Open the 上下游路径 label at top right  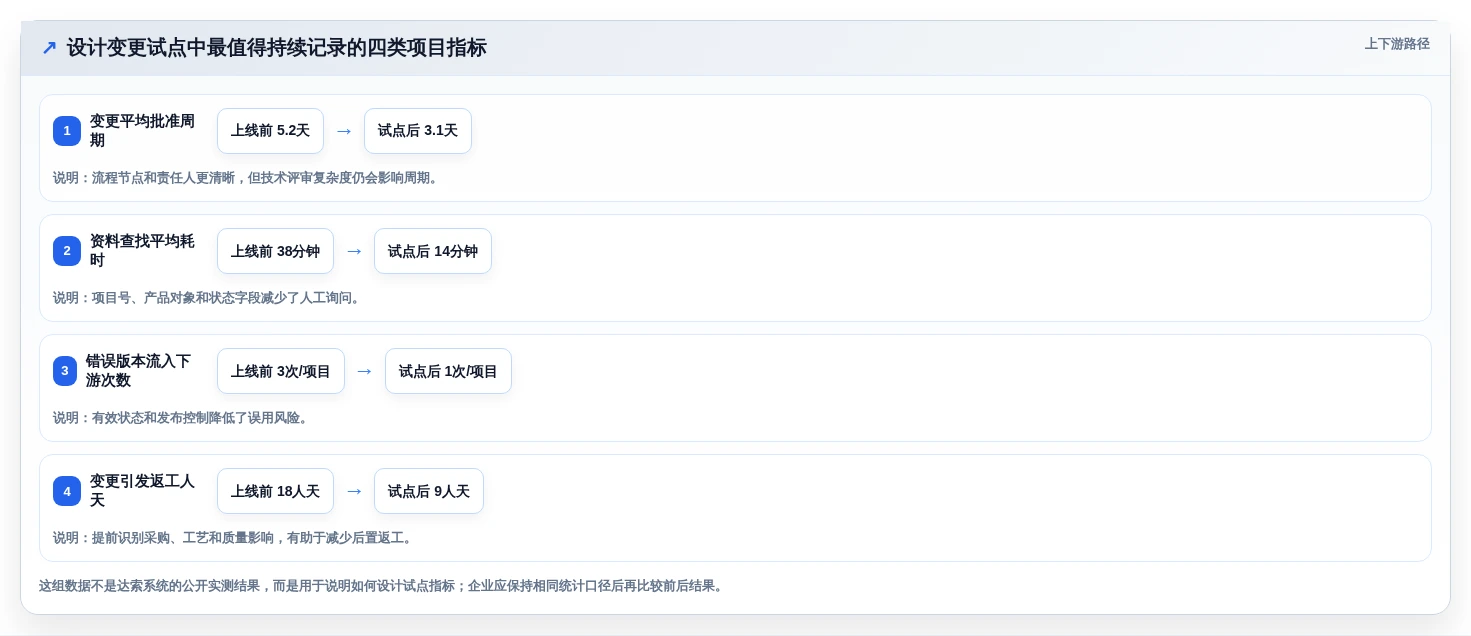pos(1397,44)
